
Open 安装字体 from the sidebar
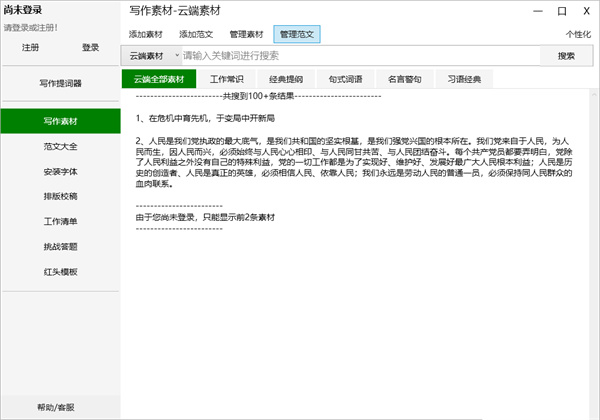coord(60,171)
